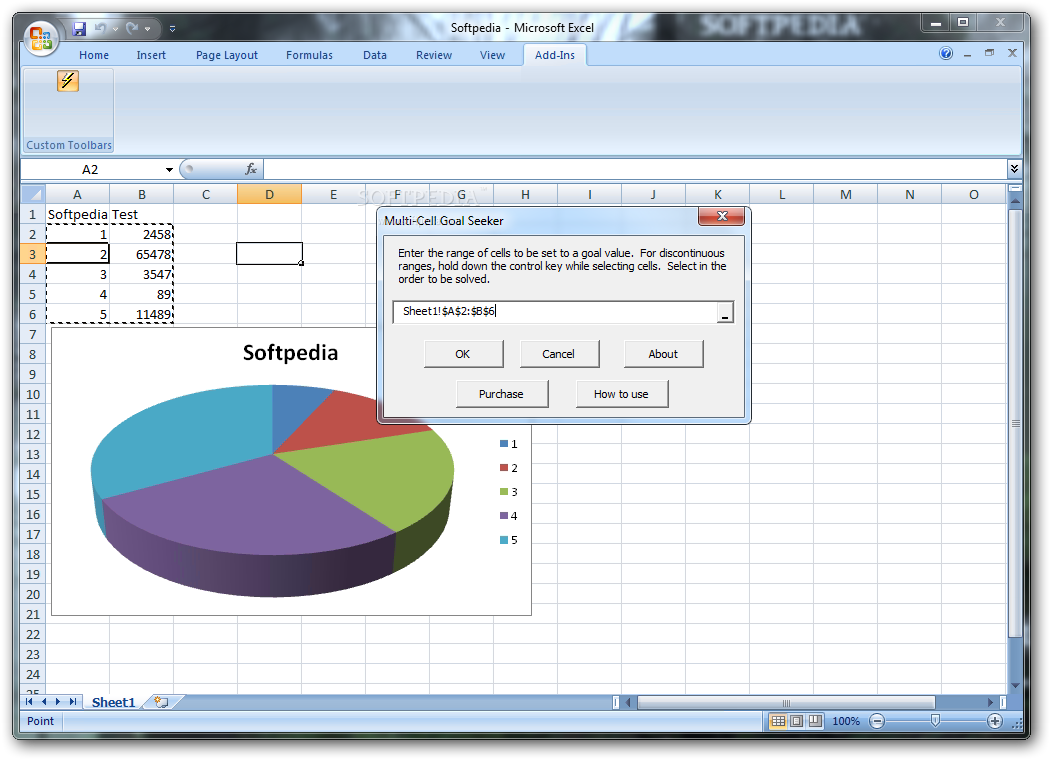Screen dimensions: 1051x760
Task: Switch to Page Layout tab
Action: click(227, 55)
